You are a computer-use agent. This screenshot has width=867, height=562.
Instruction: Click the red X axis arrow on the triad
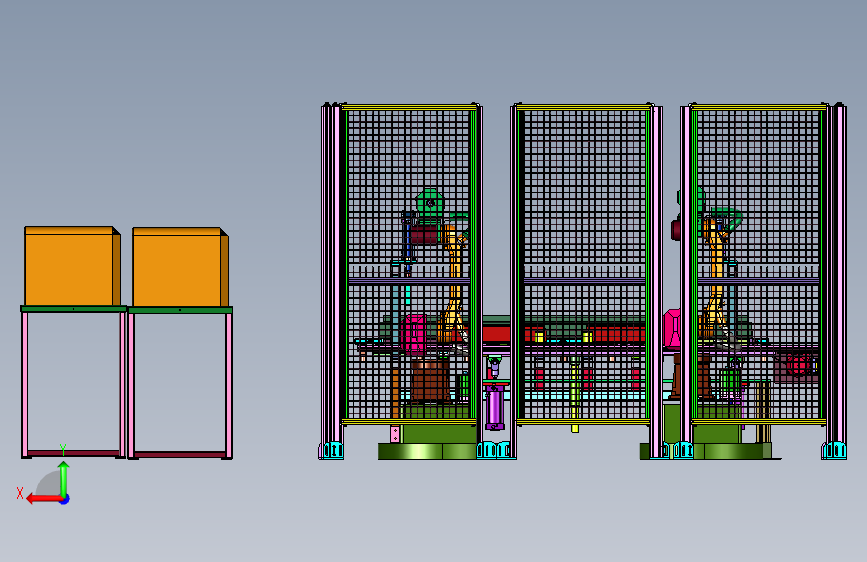tap(44, 499)
